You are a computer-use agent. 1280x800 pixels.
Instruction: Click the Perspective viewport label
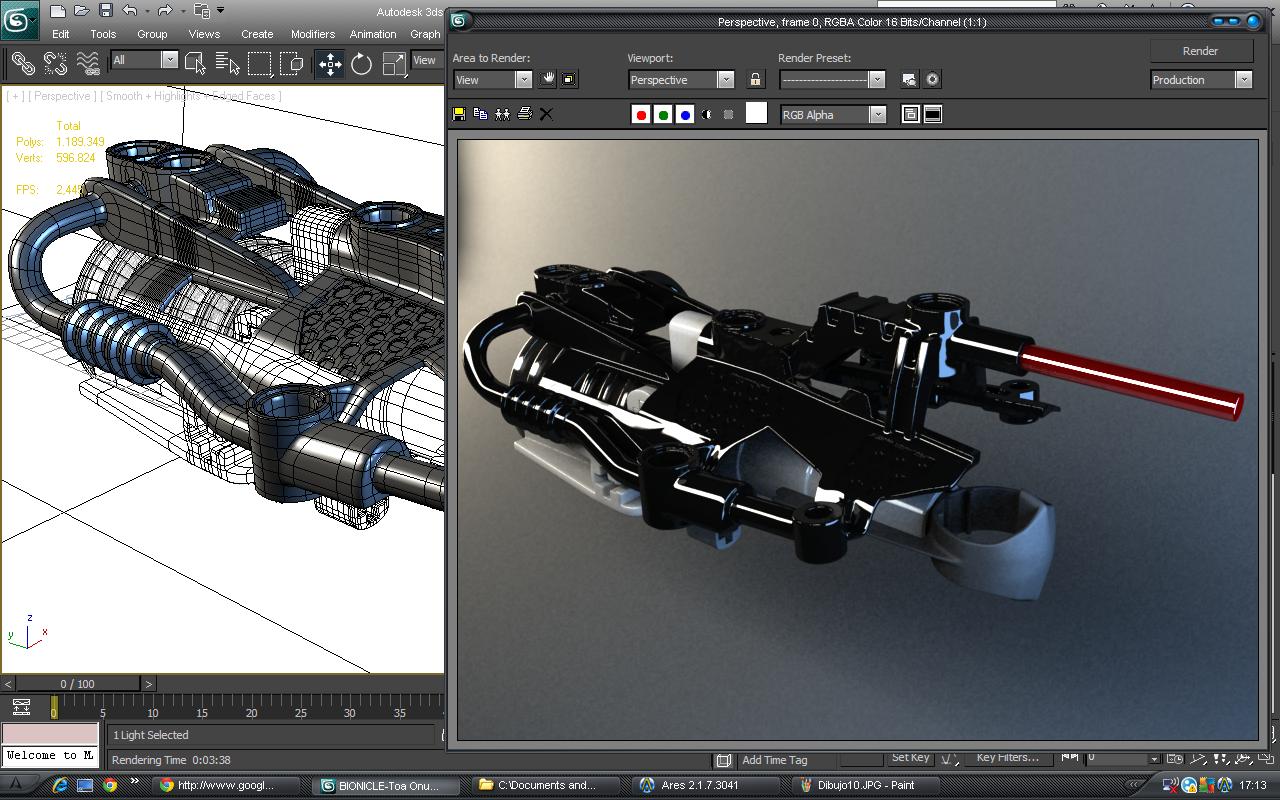pyautogui.click(x=62, y=96)
